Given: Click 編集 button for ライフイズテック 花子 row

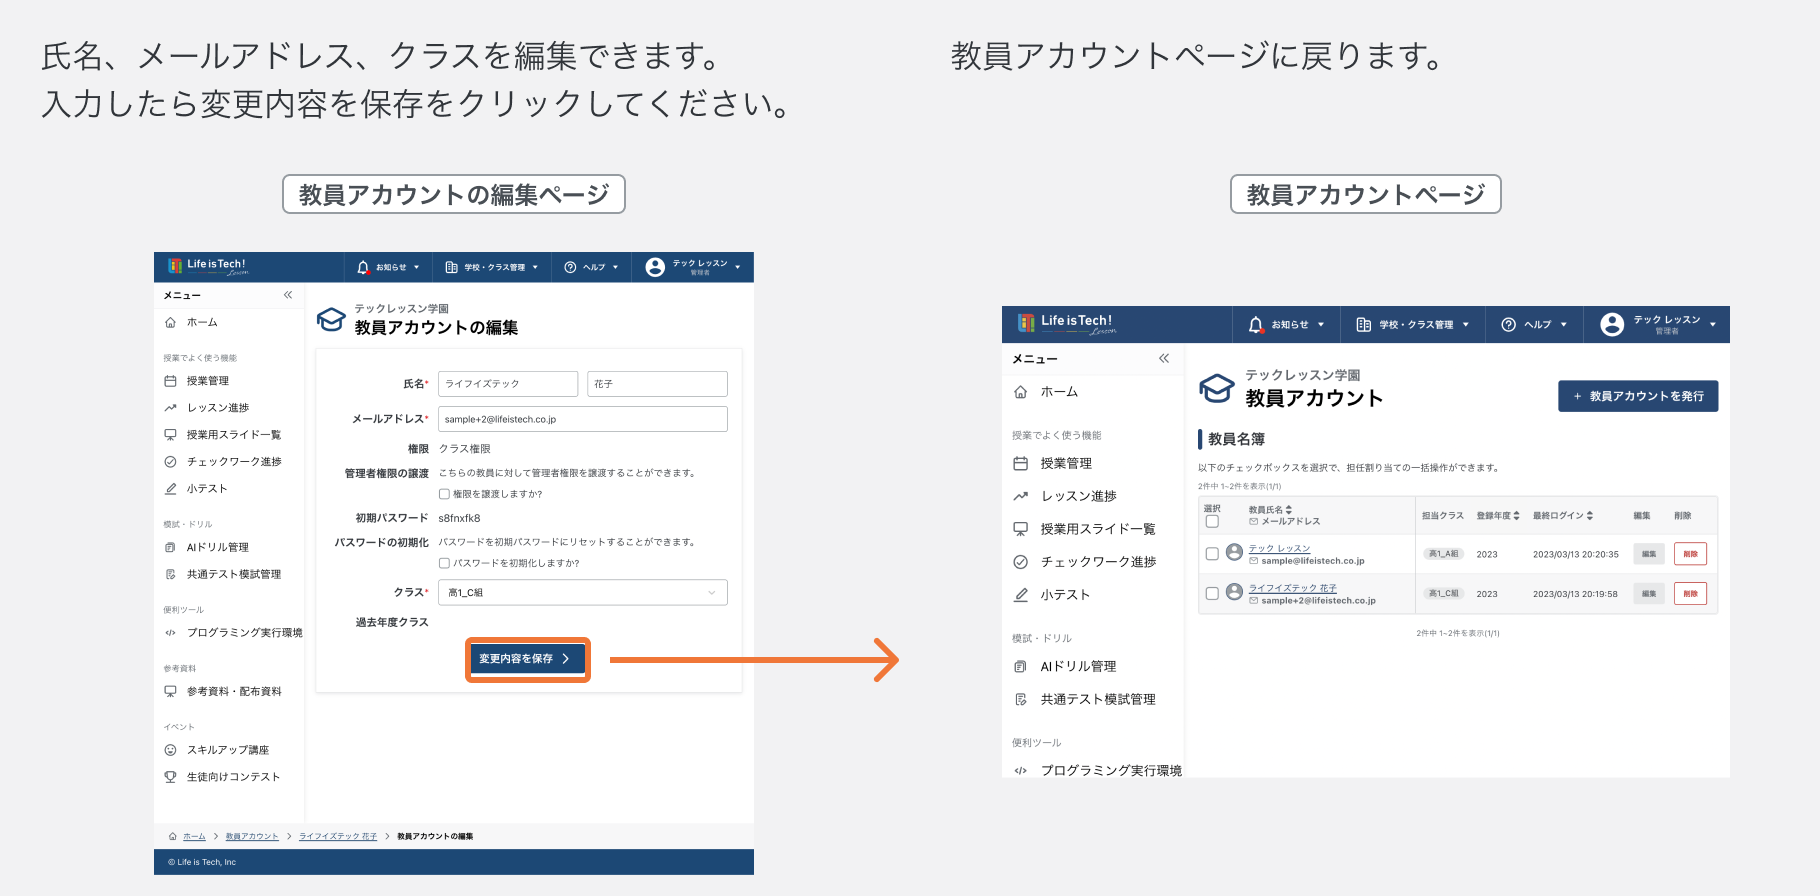Looking at the screenshot, I should [x=1649, y=594].
